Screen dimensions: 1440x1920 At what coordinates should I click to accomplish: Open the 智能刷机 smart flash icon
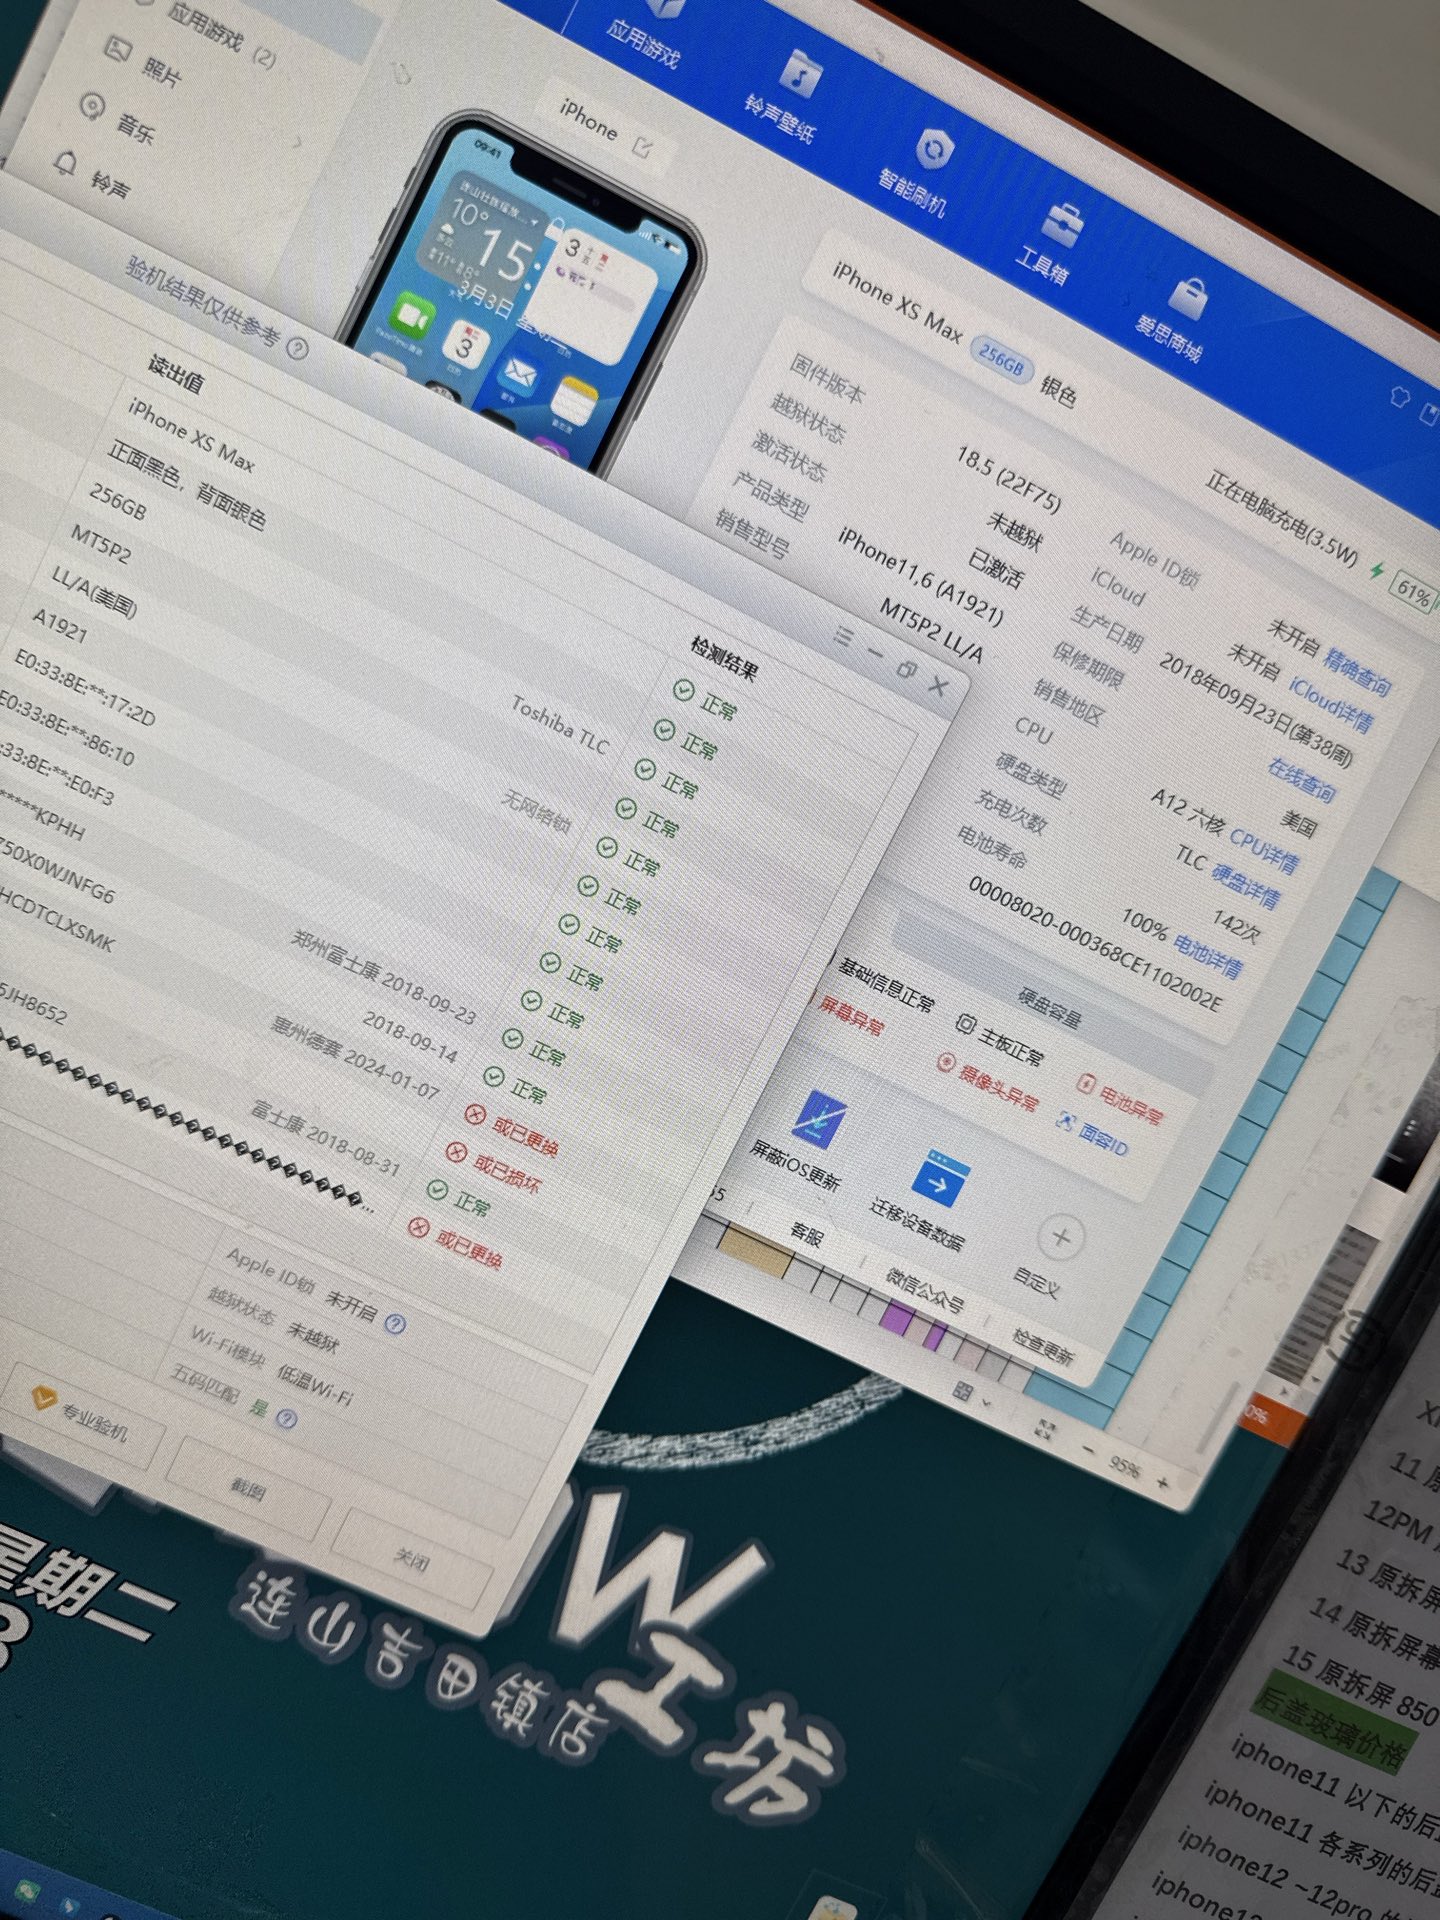(932, 150)
